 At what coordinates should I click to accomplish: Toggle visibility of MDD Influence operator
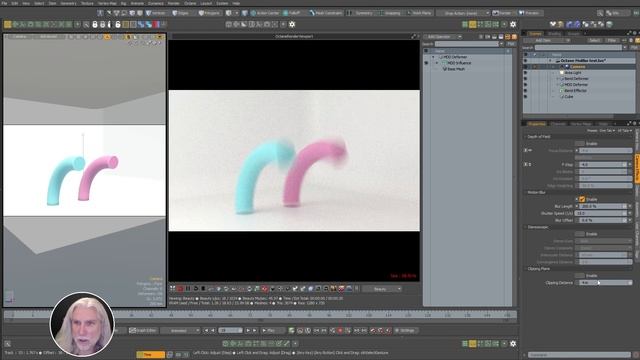coord(426,63)
